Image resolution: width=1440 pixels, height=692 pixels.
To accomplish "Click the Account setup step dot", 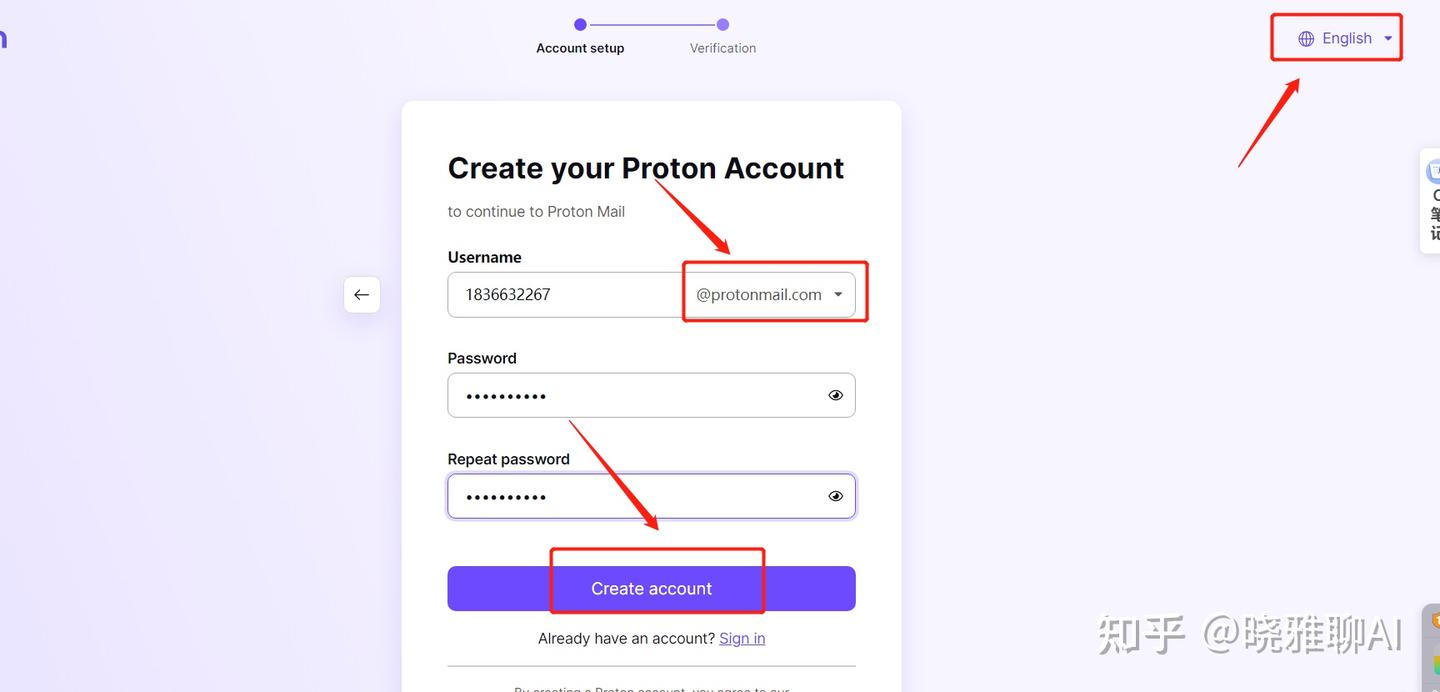I will click(x=580, y=25).
